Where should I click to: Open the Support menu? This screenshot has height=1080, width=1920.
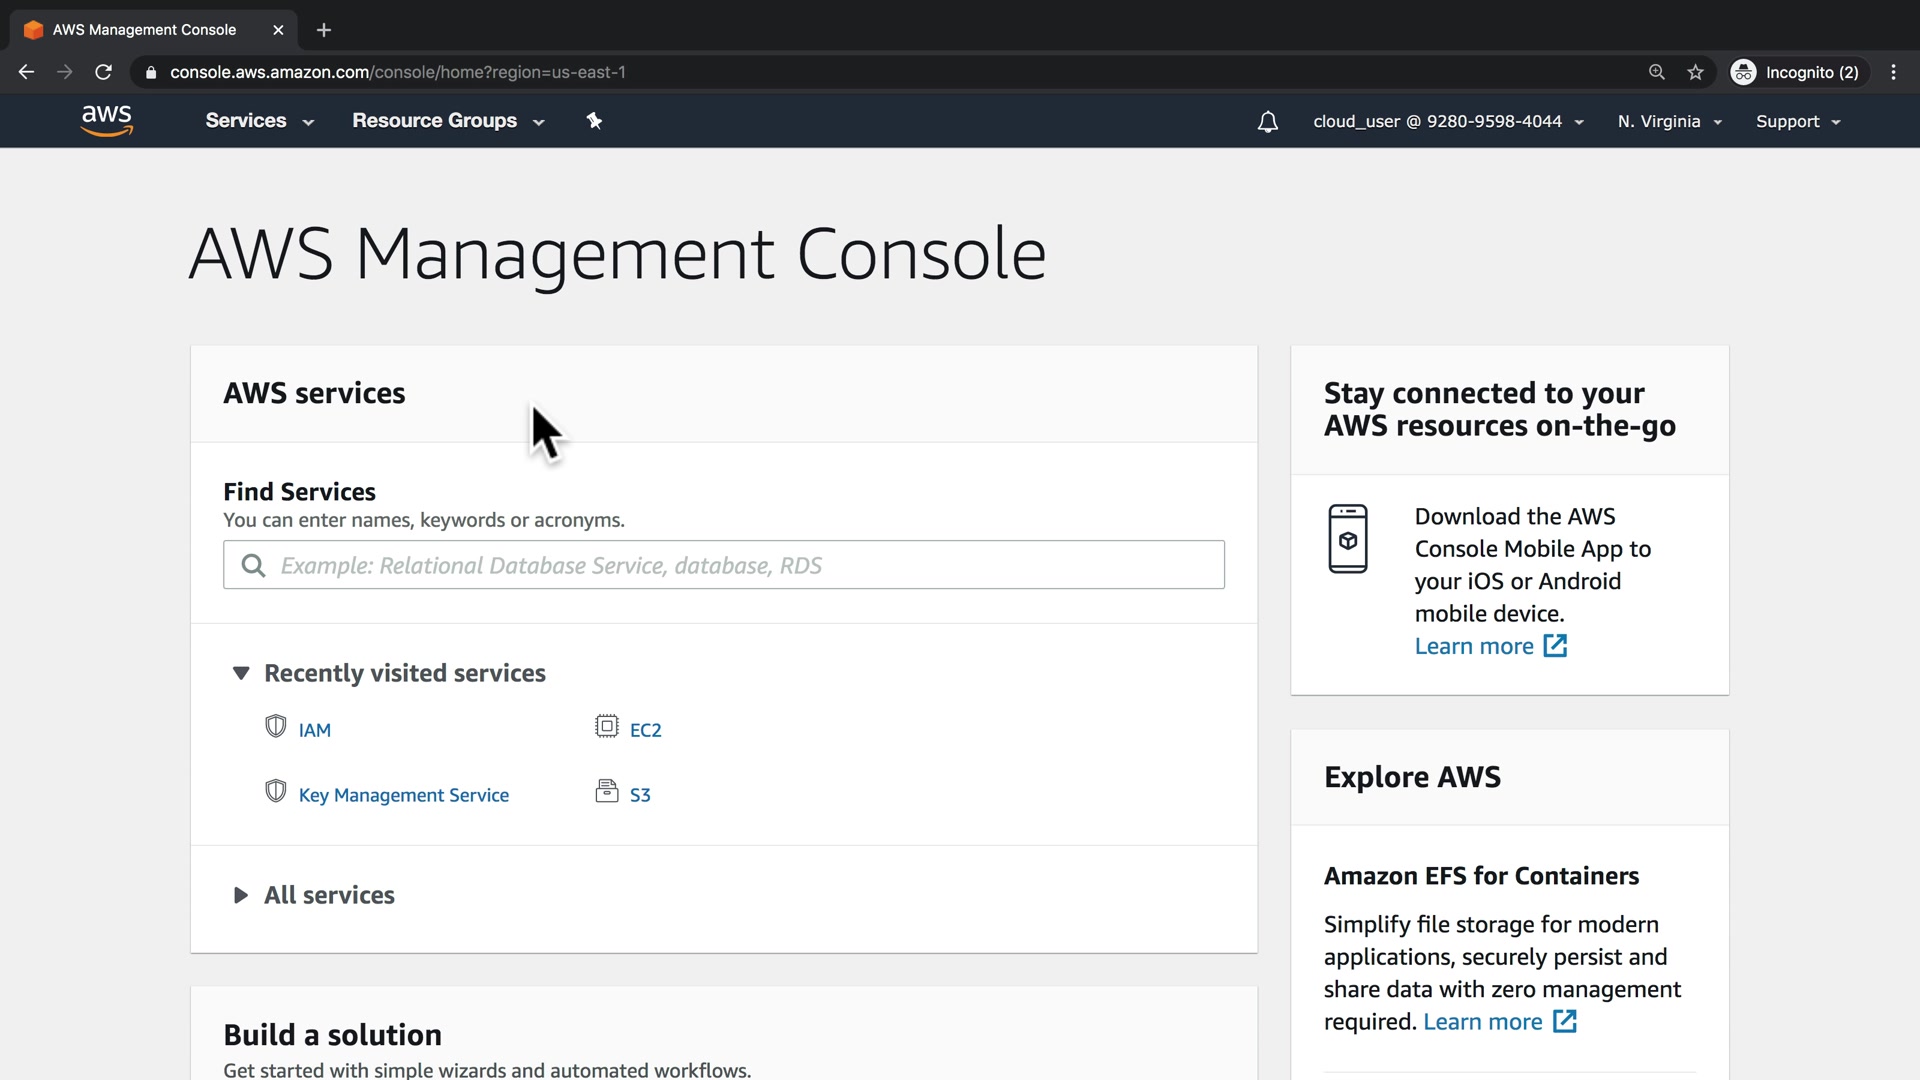tap(1797, 122)
